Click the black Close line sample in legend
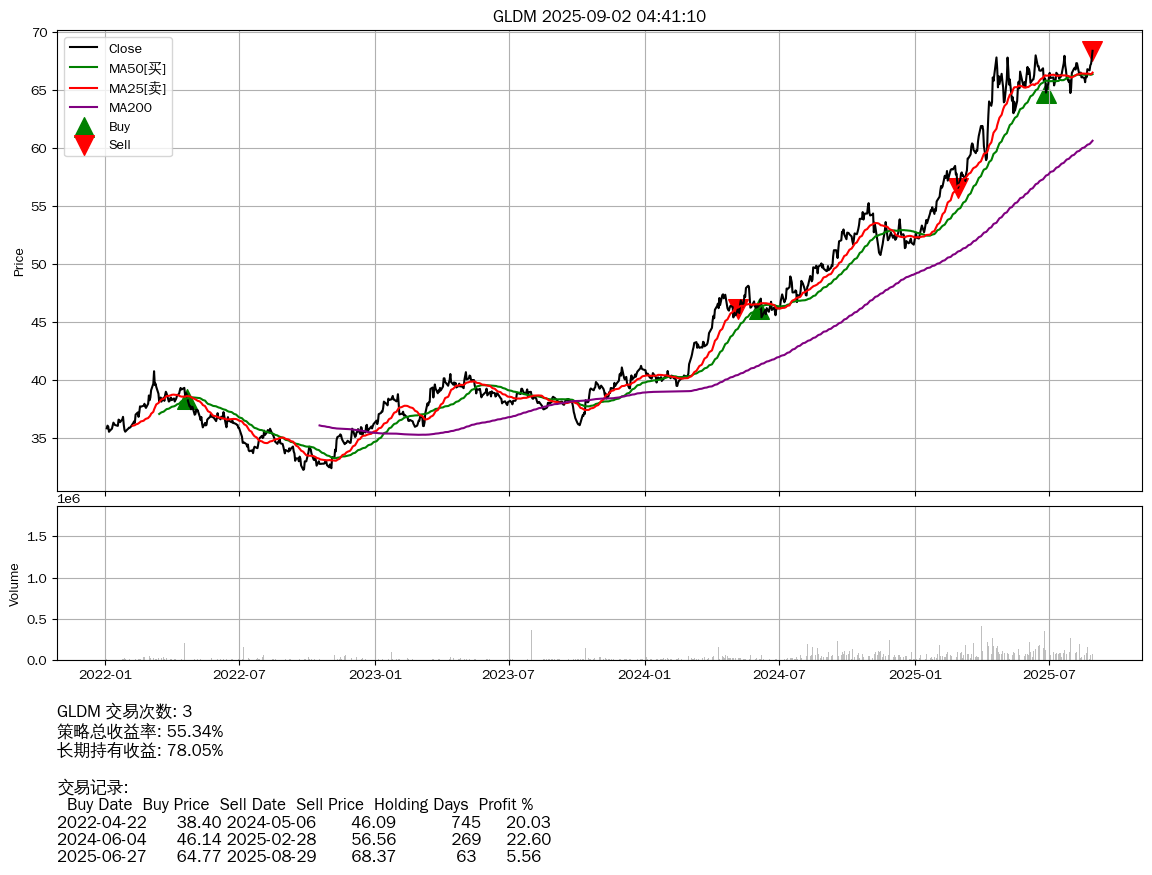 pos(84,49)
